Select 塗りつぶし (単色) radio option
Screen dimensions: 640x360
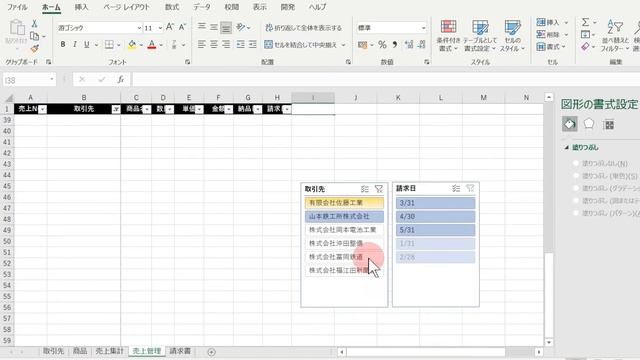point(576,176)
